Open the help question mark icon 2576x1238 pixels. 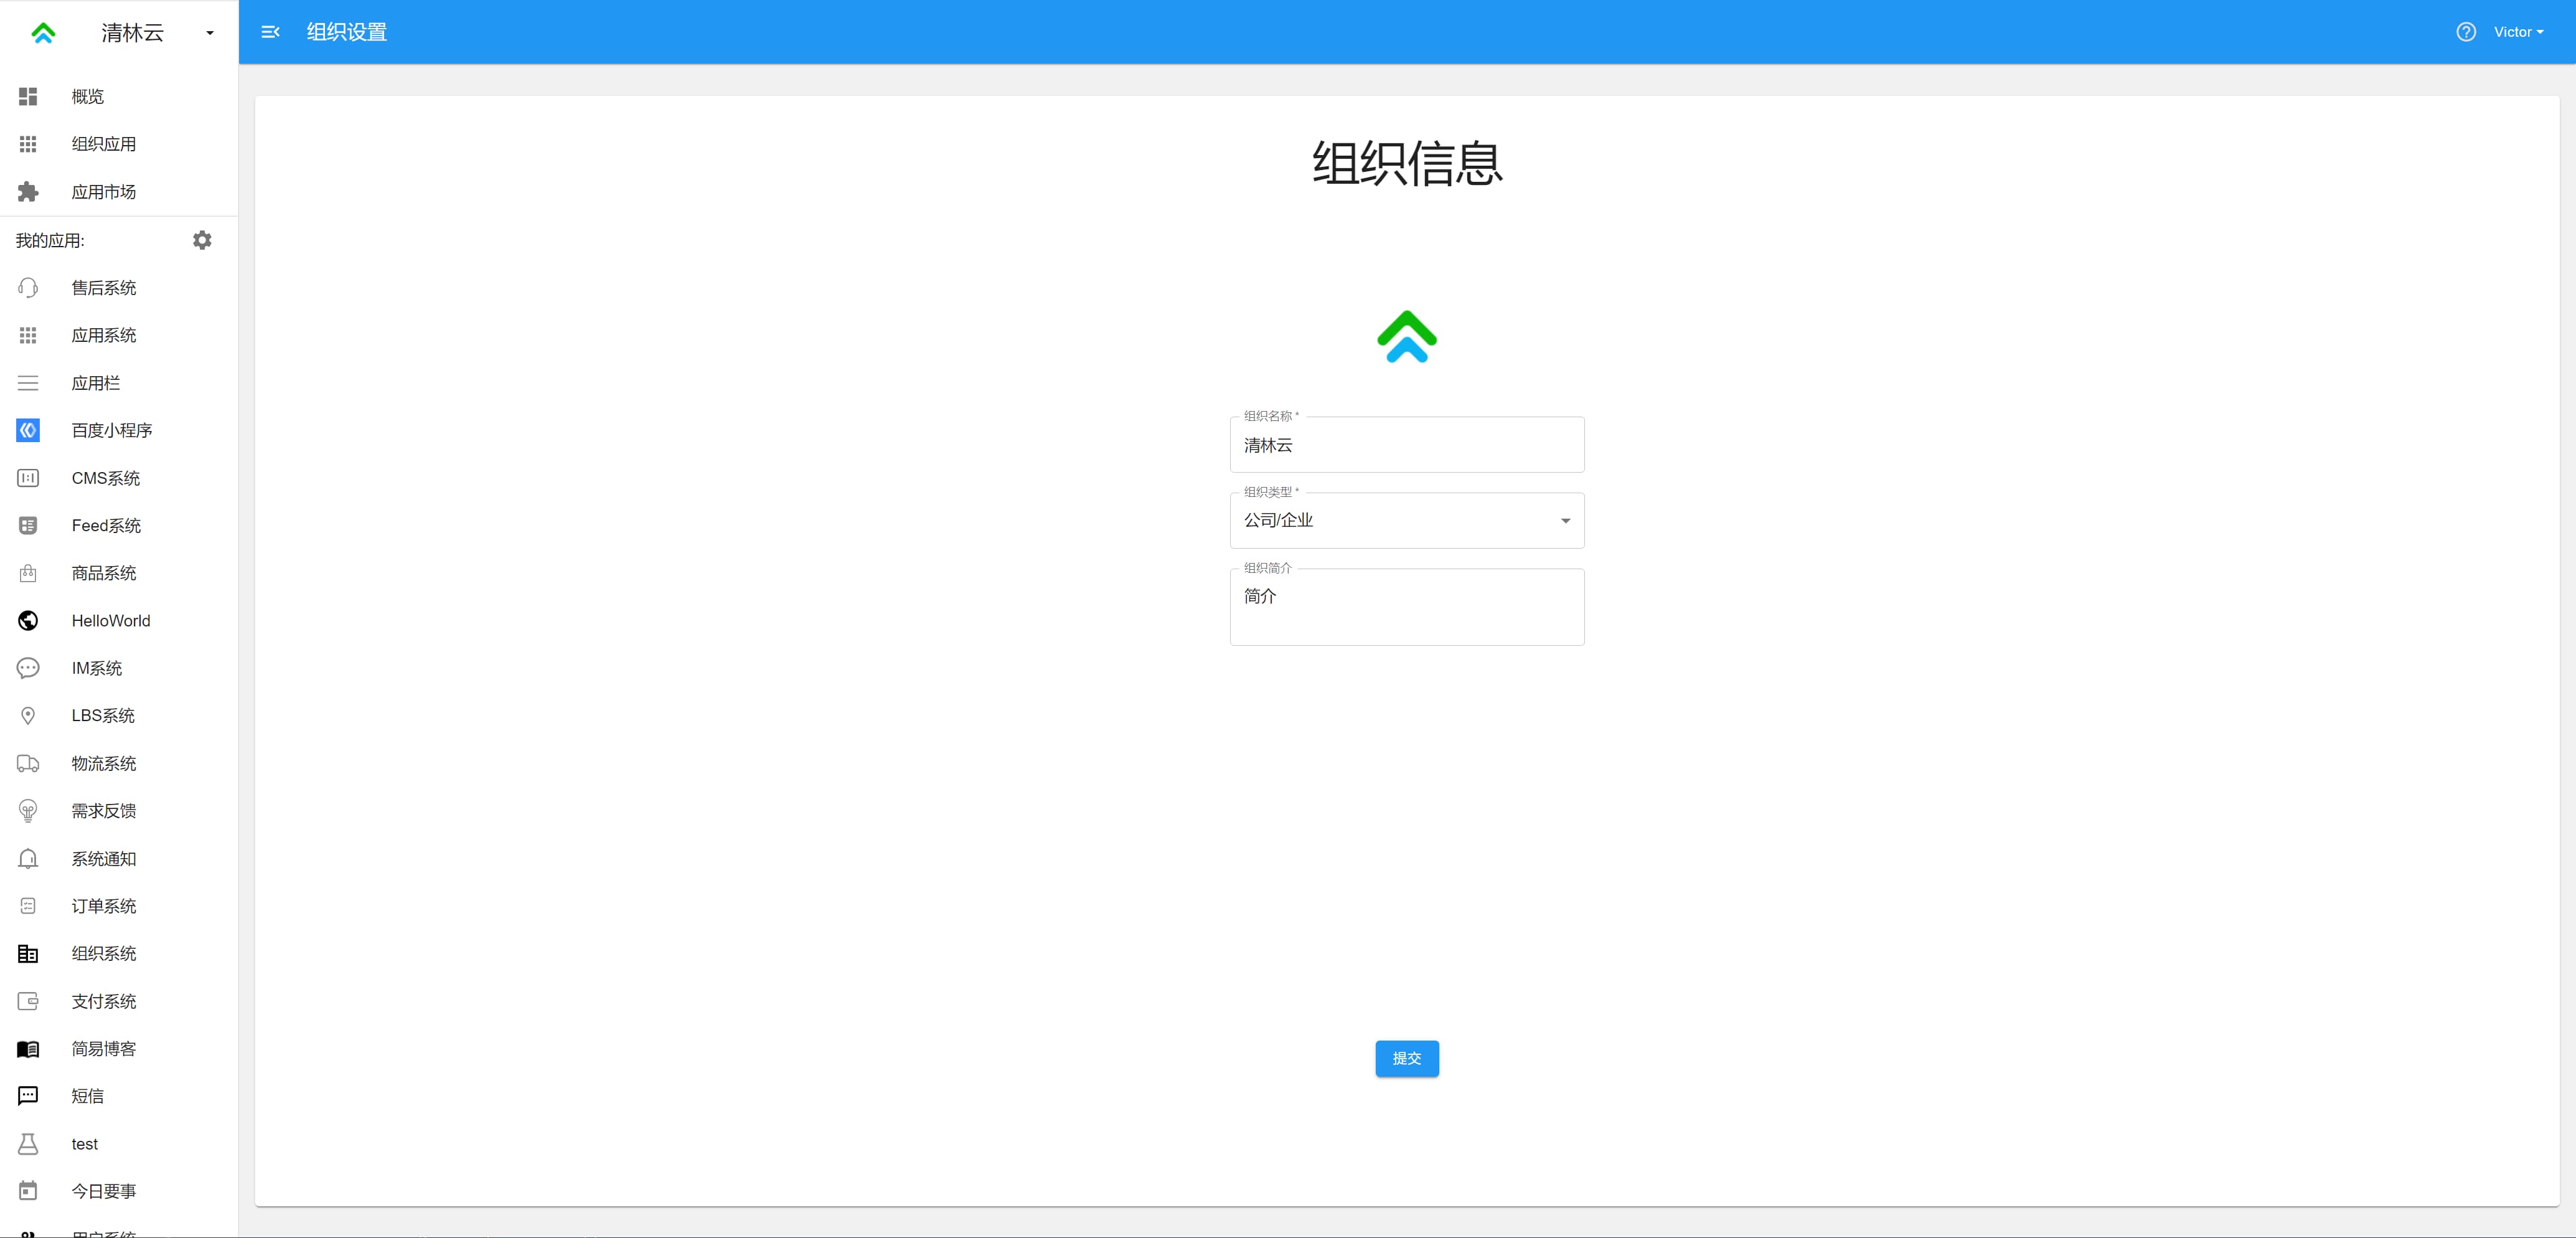[2466, 32]
